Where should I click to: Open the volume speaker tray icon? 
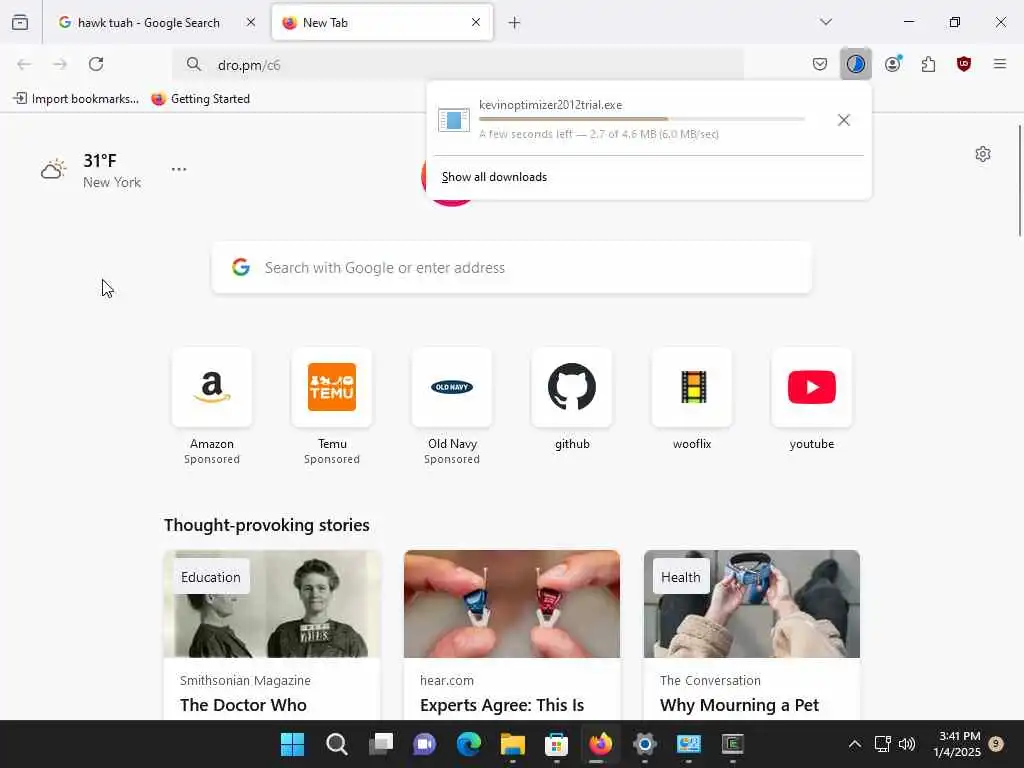906,744
